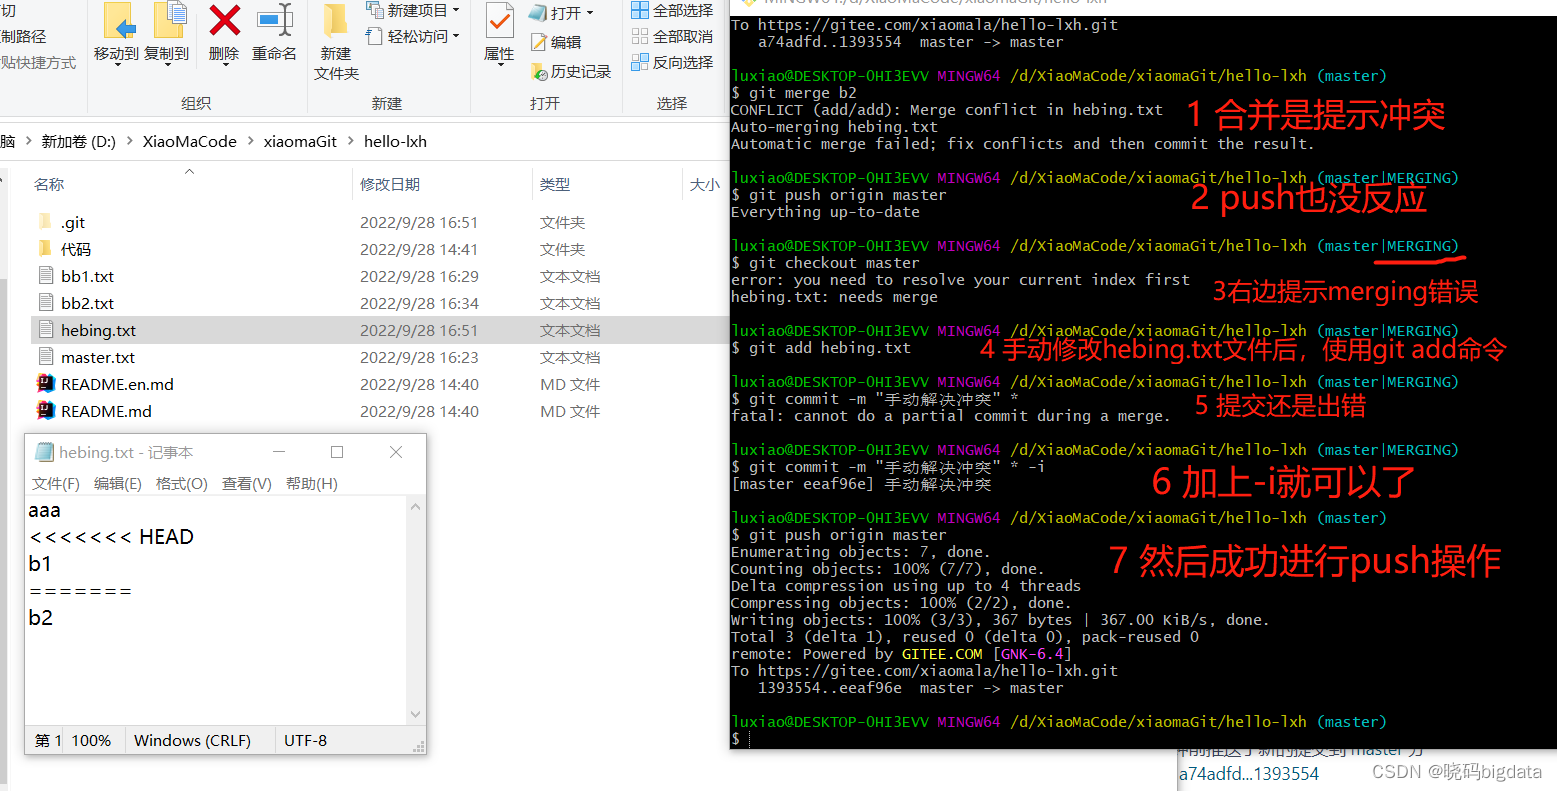Select the 2022/9/28 16:23 date cell

click(x=419, y=357)
